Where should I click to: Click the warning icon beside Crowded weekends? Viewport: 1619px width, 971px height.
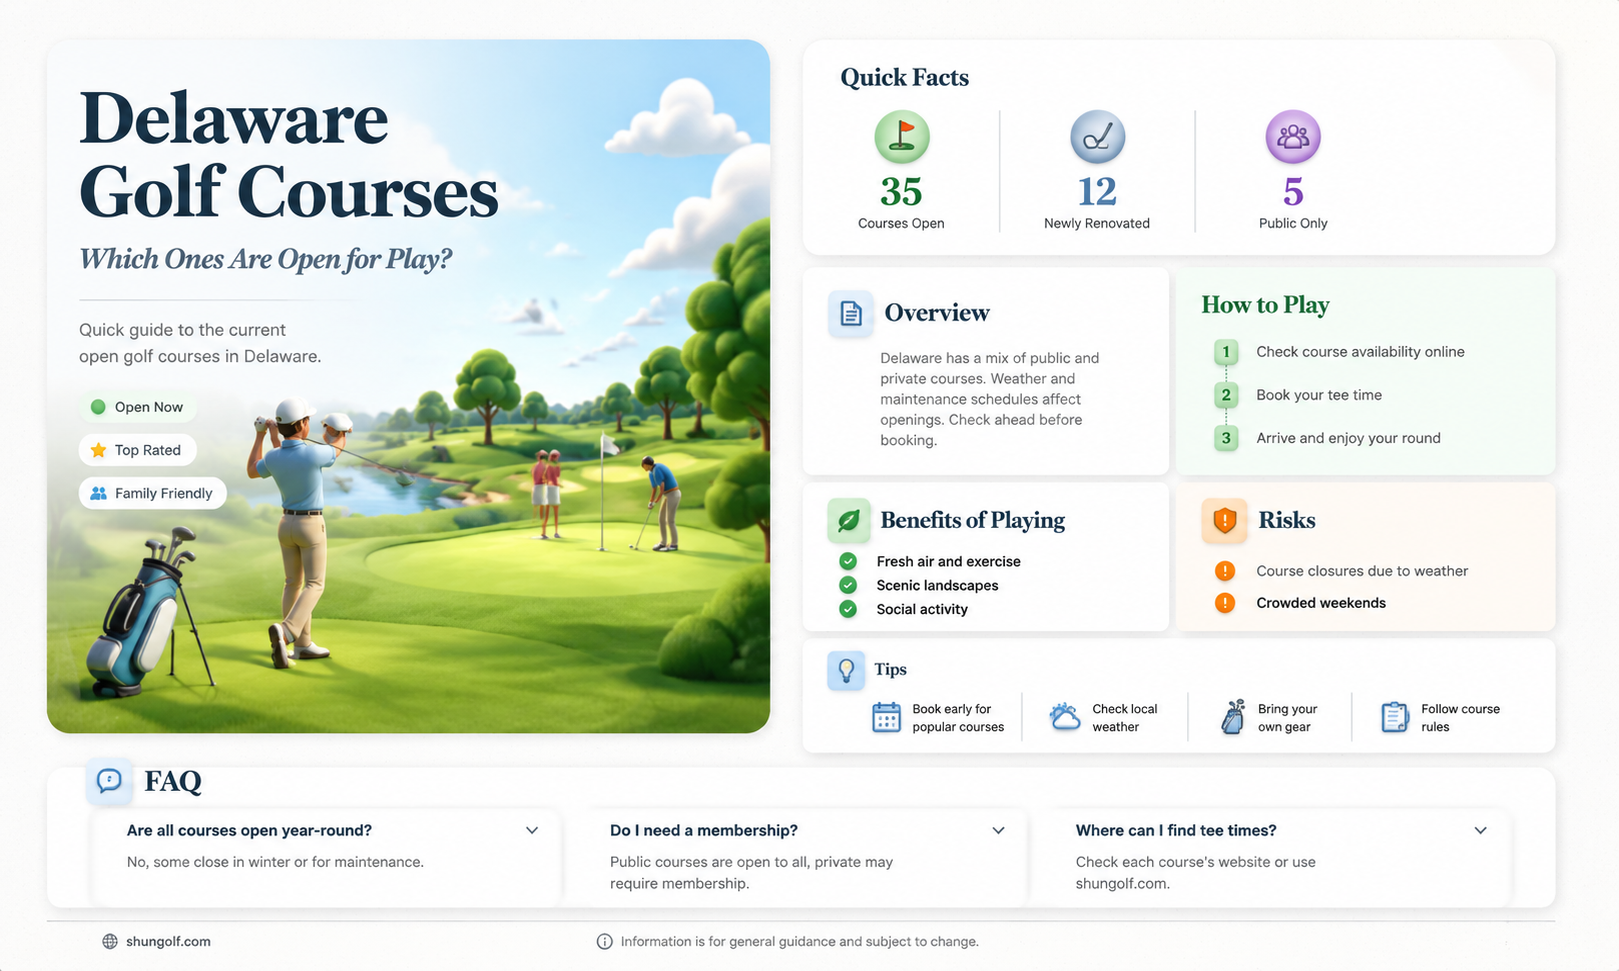click(x=1225, y=603)
